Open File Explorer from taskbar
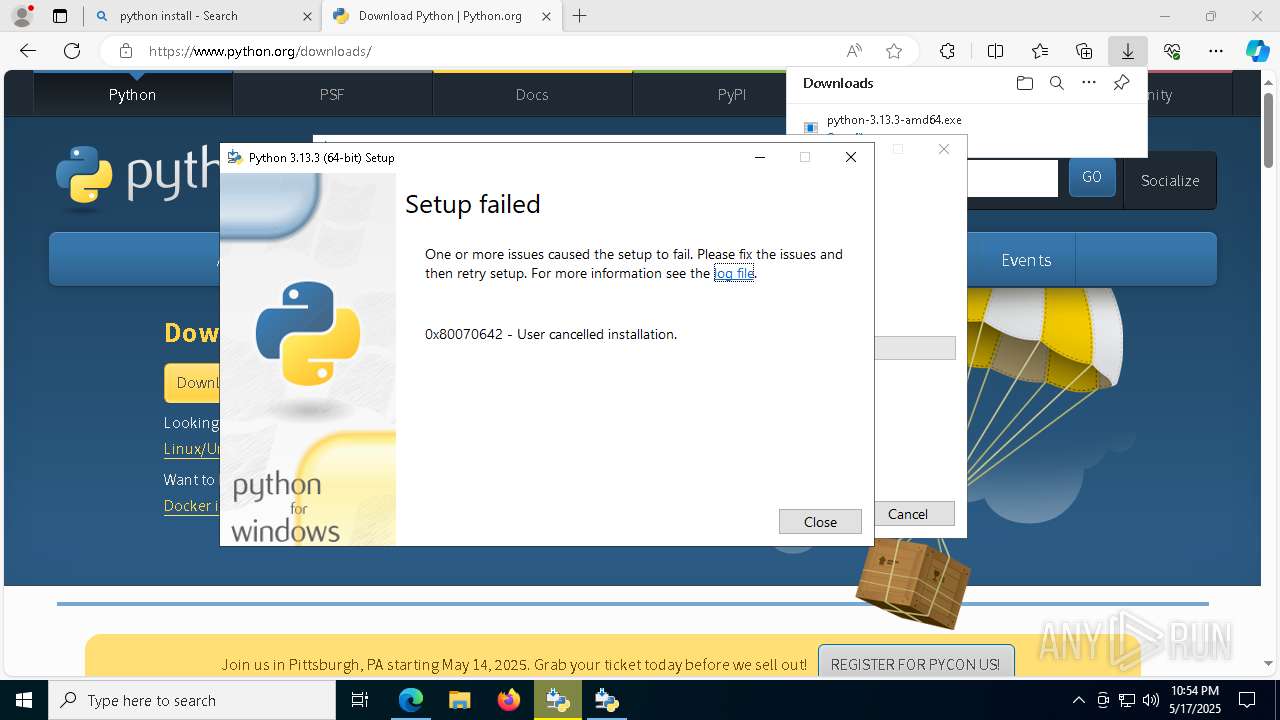 point(459,700)
